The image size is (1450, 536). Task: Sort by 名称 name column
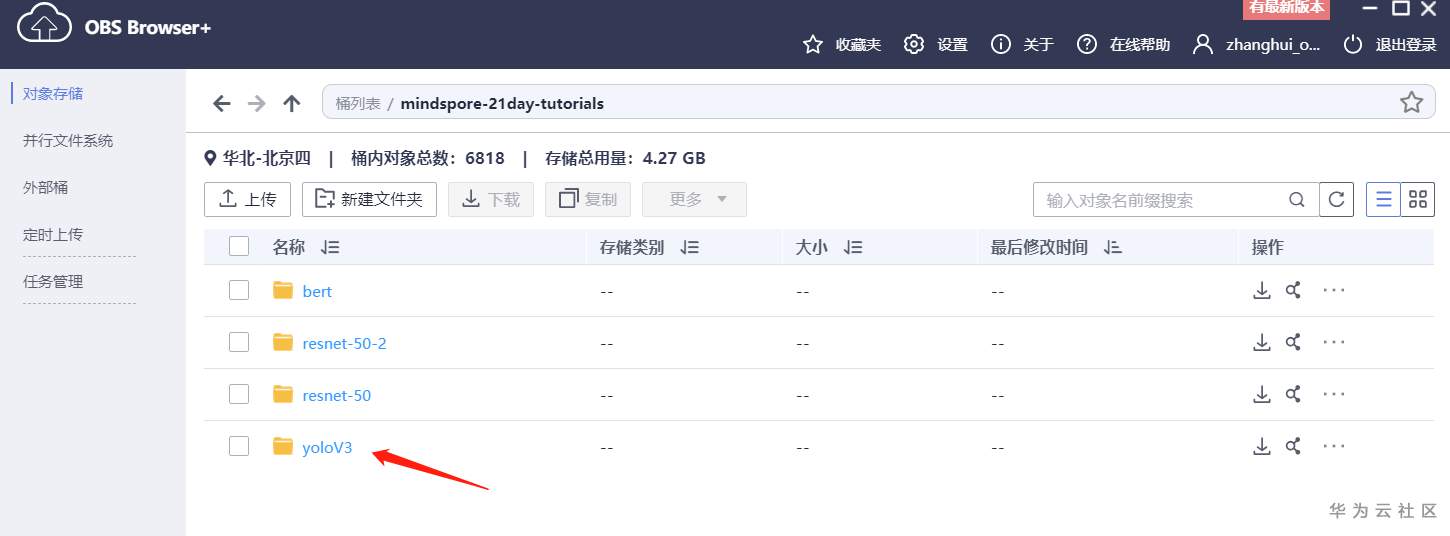click(x=330, y=247)
